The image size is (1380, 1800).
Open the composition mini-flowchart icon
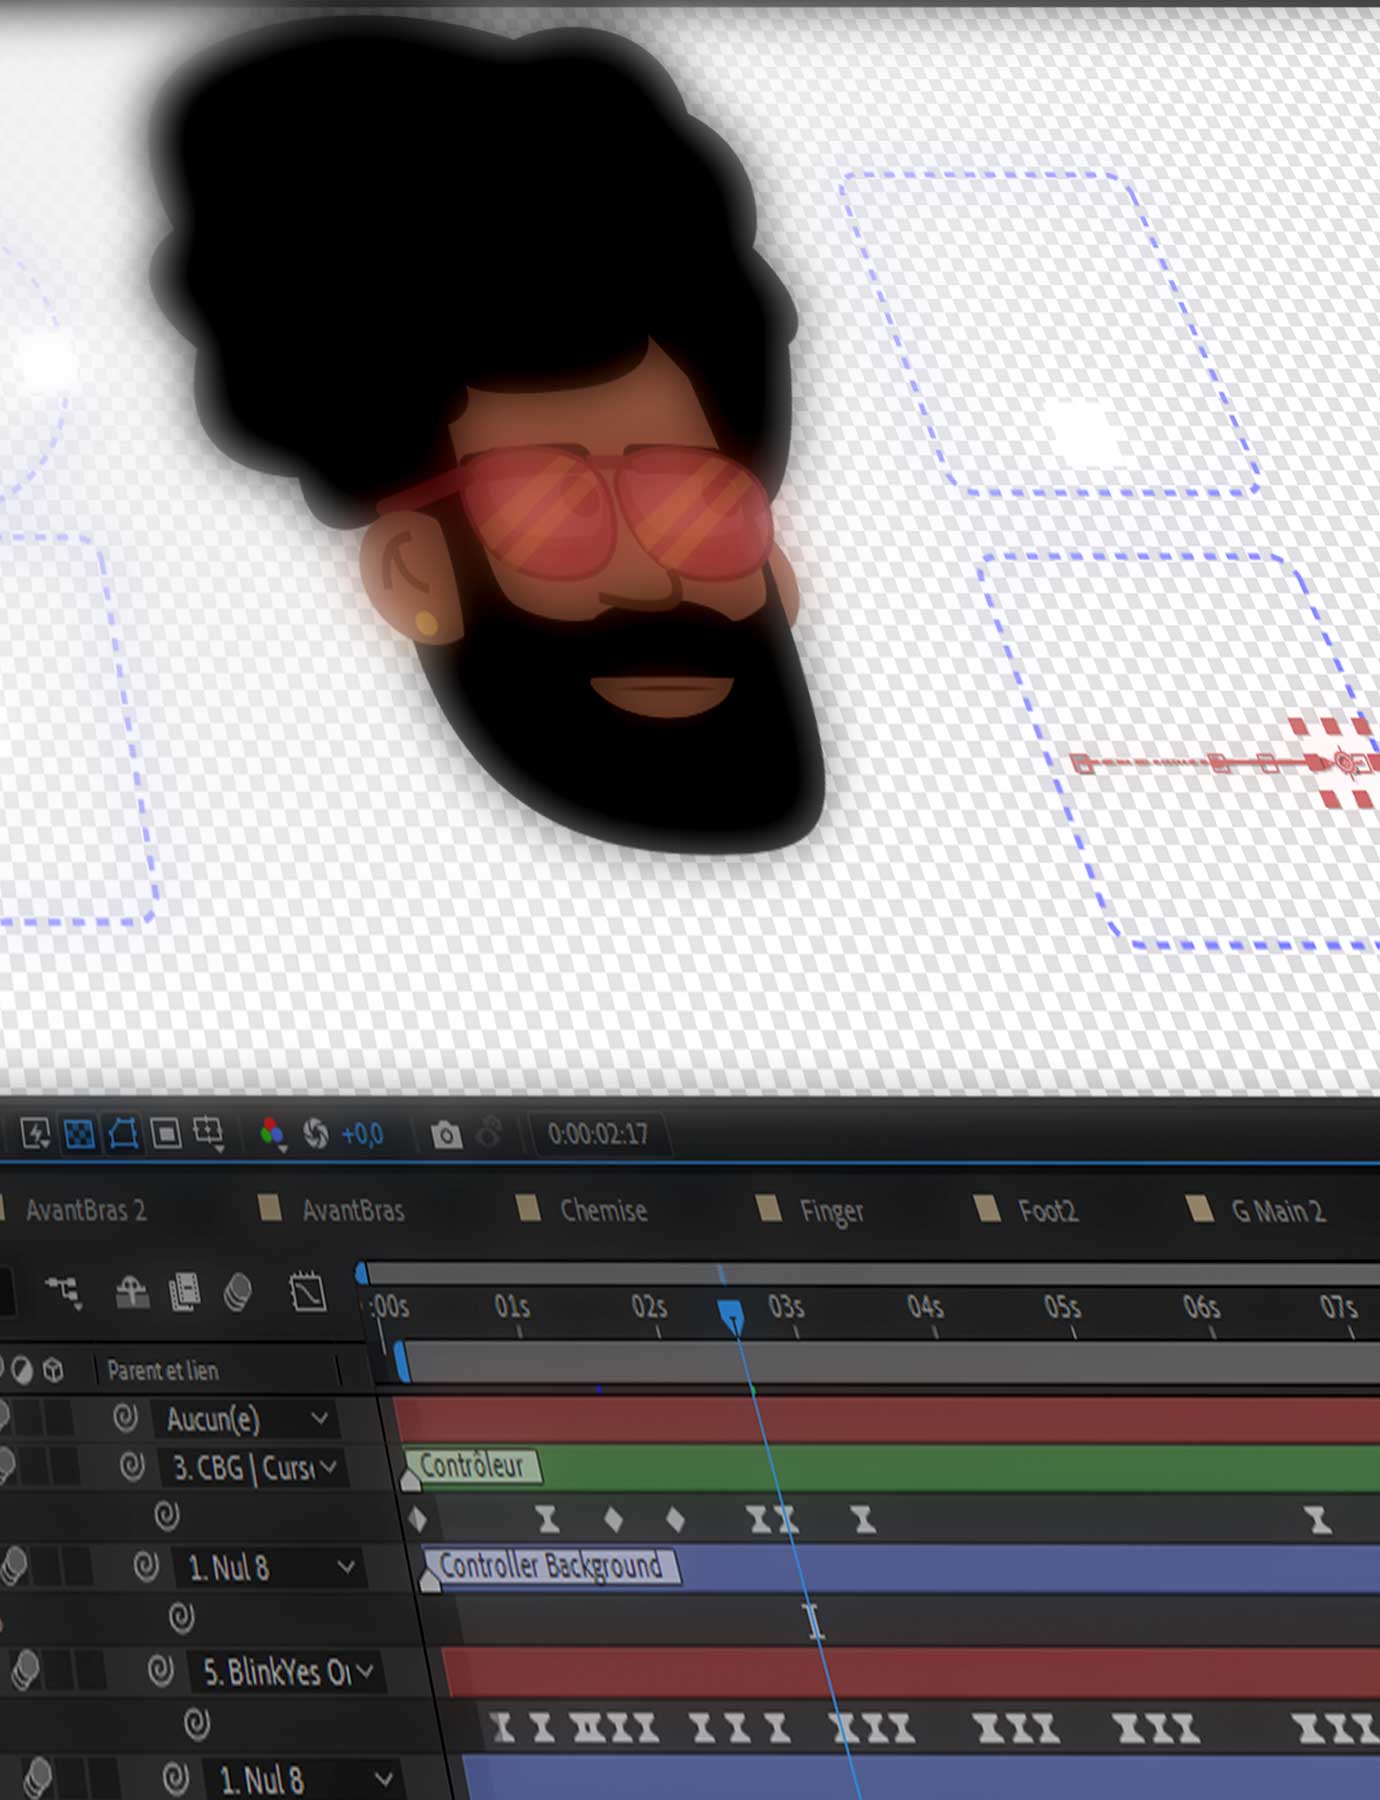click(x=64, y=1292)
